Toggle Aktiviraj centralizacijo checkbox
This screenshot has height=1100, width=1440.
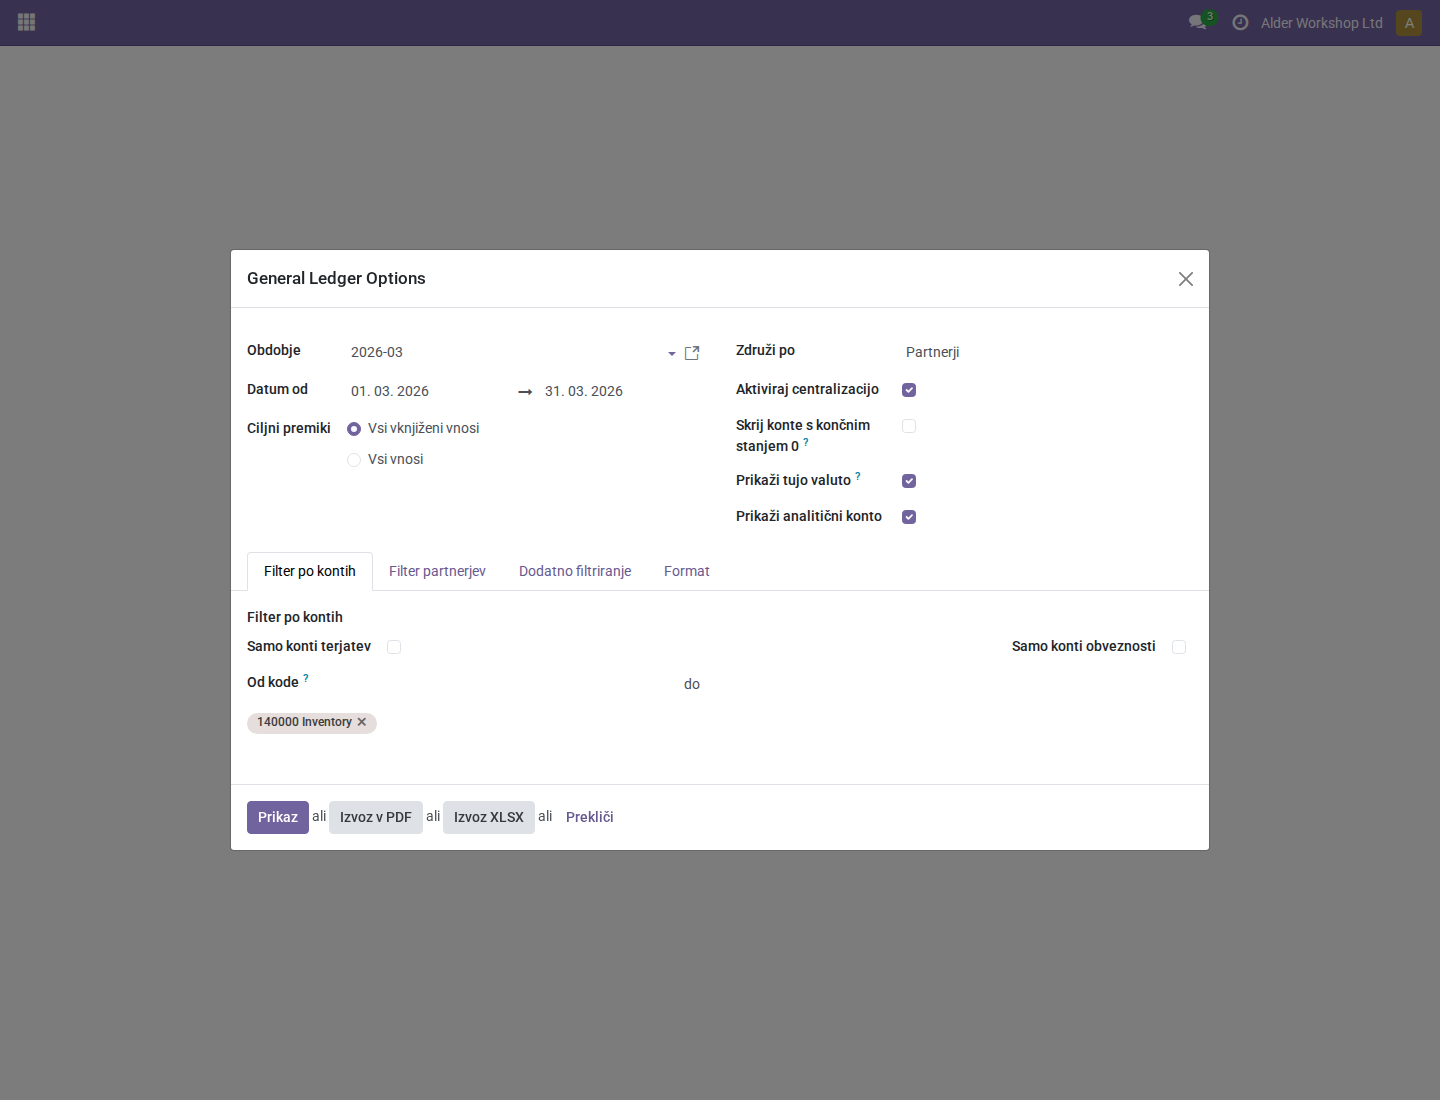pos(909,390)
